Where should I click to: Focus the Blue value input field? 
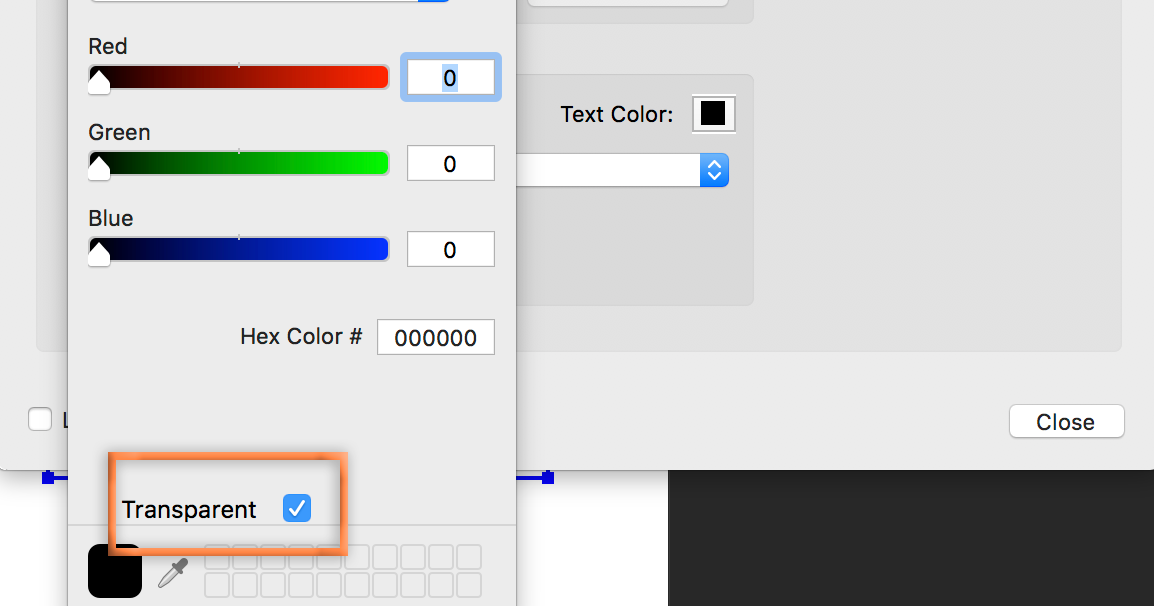(x=450, y=250)
